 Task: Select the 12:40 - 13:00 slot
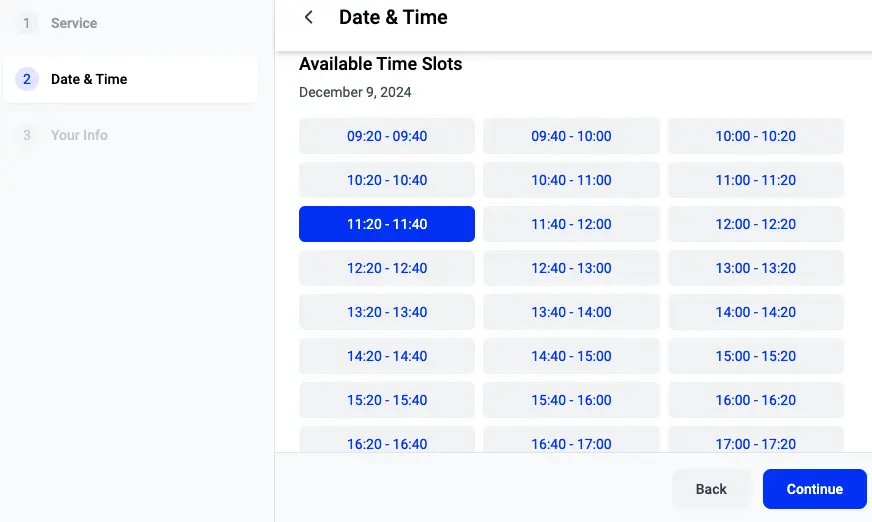[571, 268]
